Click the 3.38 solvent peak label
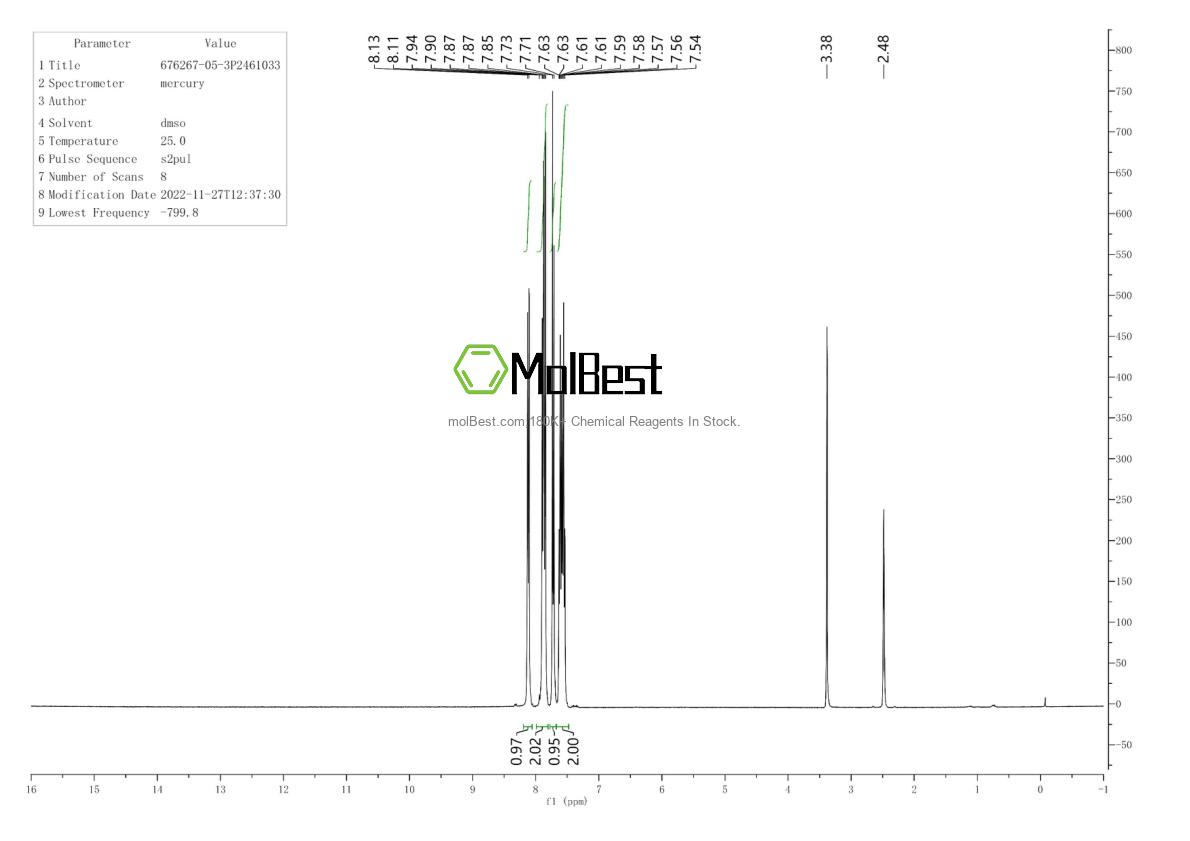Image resolution: width=1190 pixels, height=841 pixels. click(828, 47)
